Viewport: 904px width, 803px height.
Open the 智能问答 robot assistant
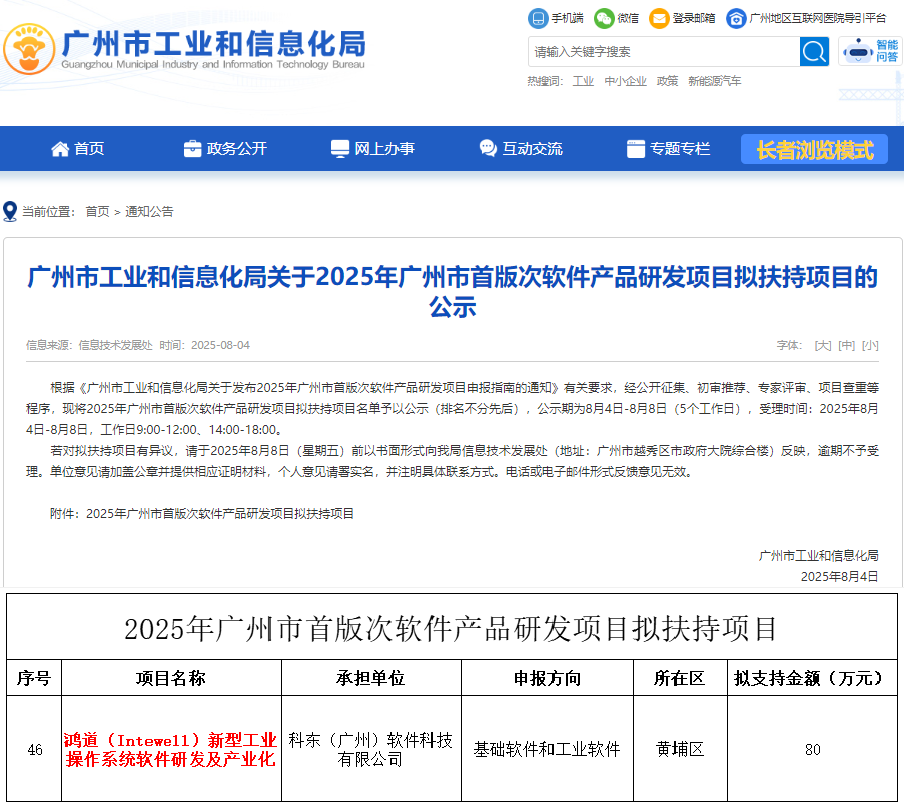click(x=870, y=51)
